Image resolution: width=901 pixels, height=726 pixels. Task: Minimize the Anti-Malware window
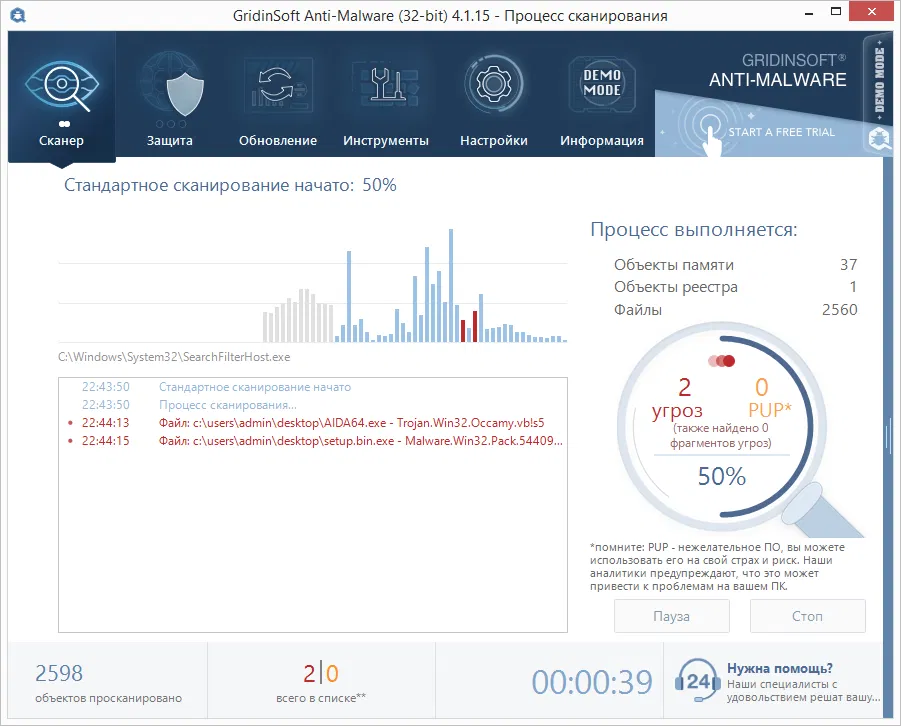point(809,13)
